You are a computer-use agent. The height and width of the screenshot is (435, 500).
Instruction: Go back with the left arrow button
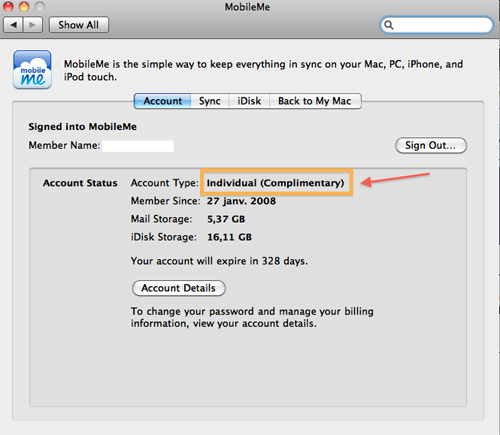point(13,25)
